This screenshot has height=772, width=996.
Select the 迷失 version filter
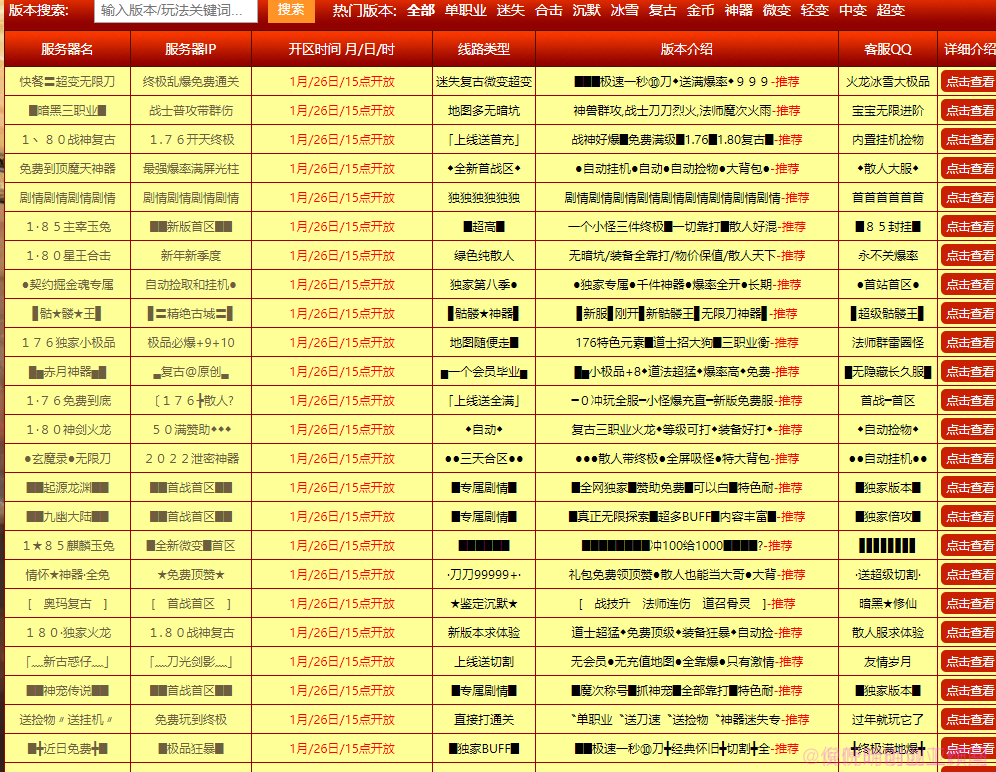tap(511, 10)
